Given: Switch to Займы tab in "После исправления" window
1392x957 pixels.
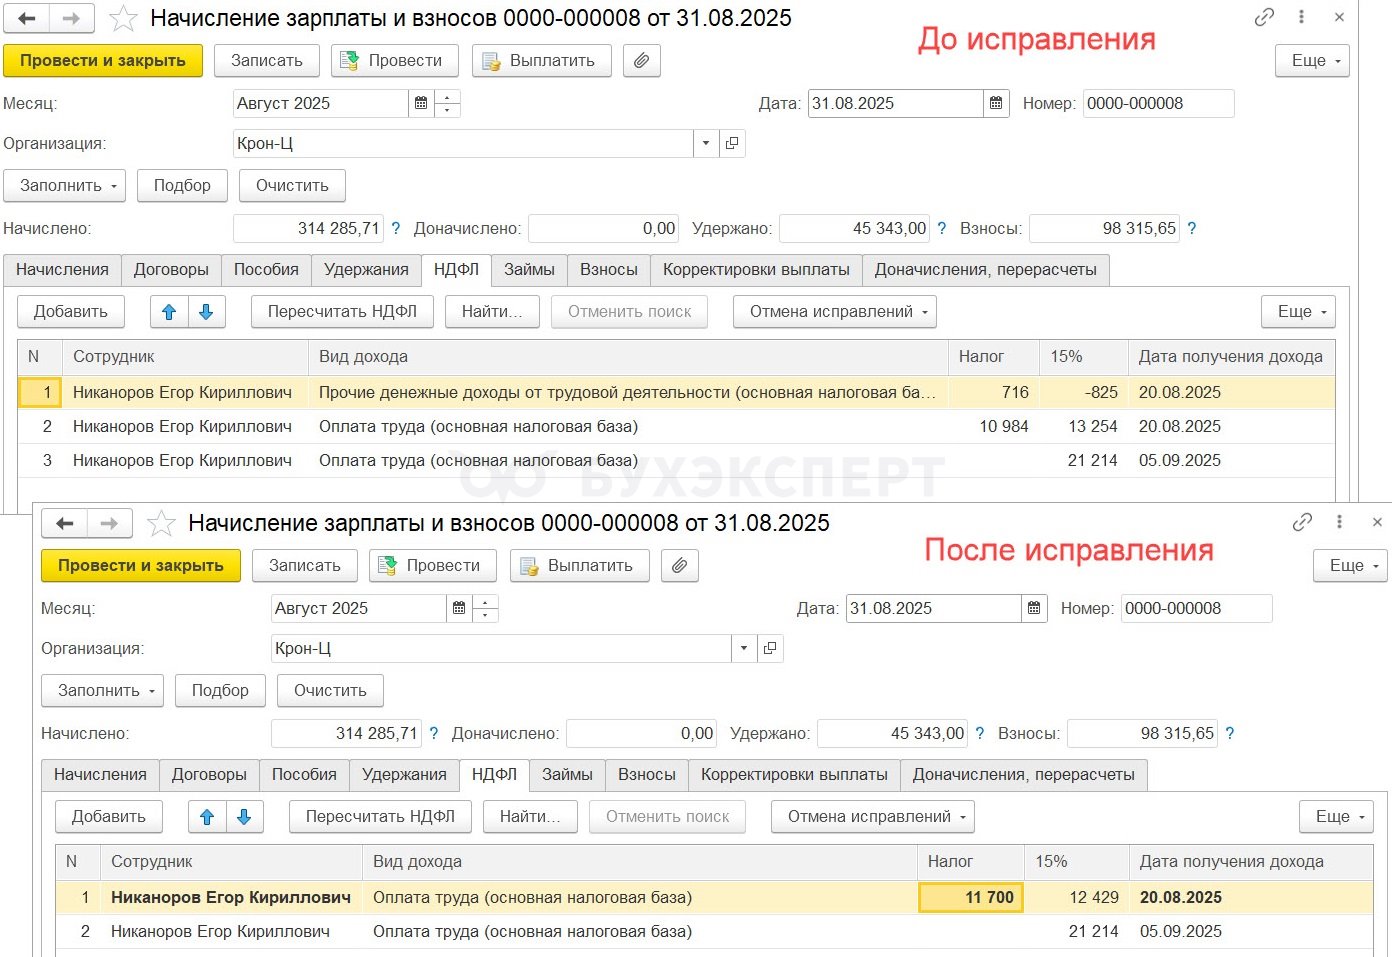Looking at the screenshot, I should (x=567, y=775).
